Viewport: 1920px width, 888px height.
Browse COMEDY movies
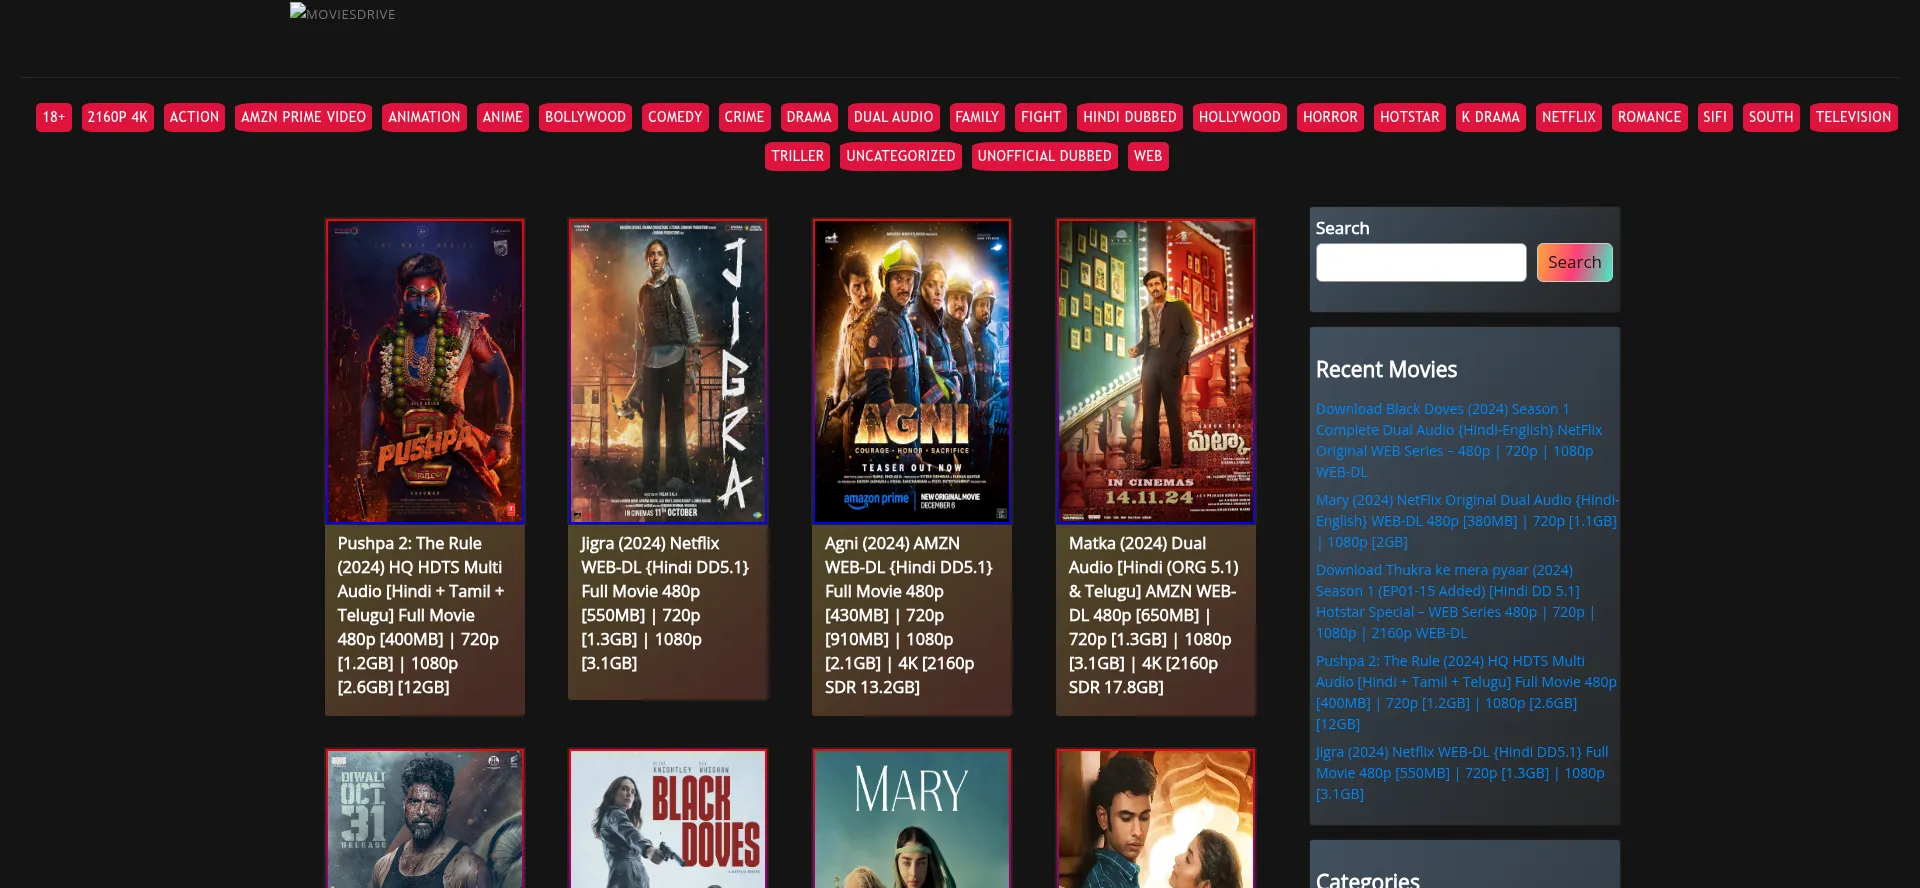675,117
